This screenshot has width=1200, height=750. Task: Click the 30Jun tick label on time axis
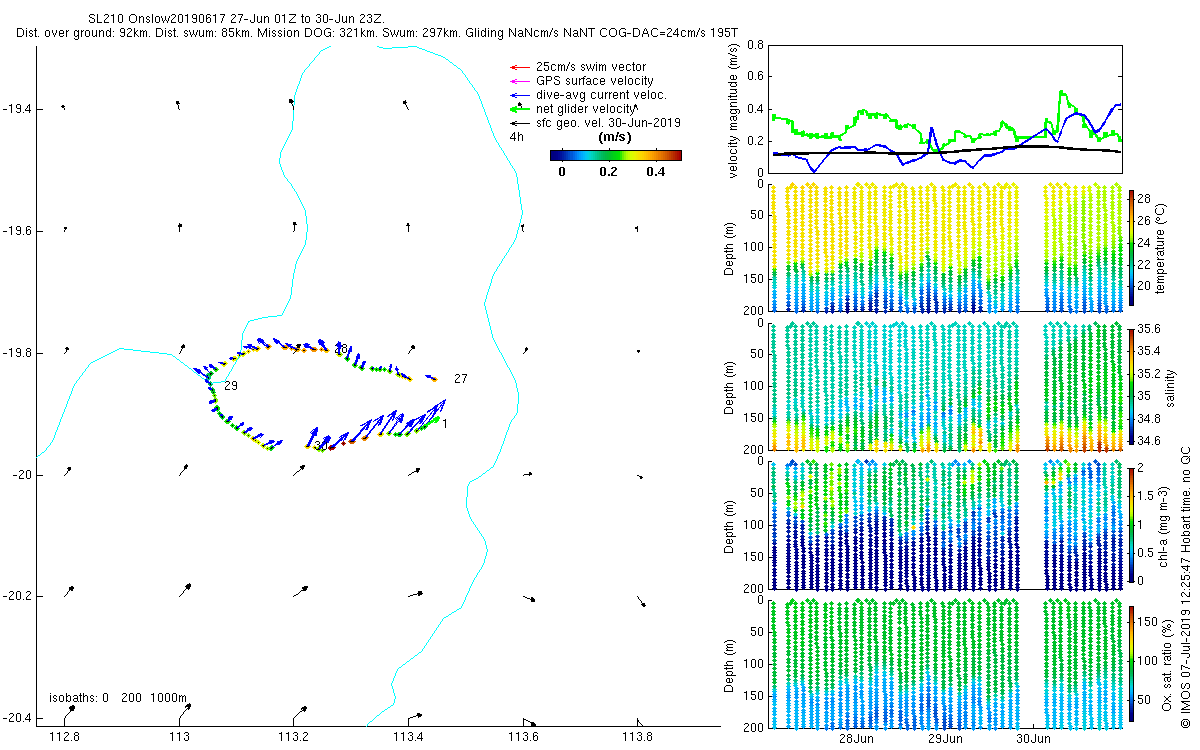tap(1034, 739)
